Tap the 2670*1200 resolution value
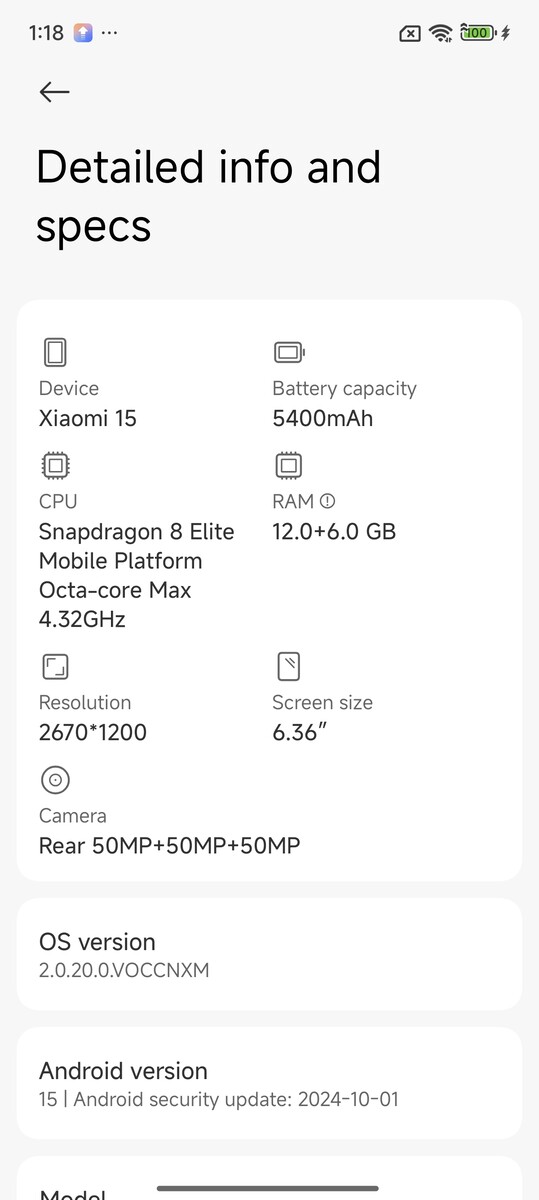The width and height of the screenshot is (539, 1200). pos(93,732)
